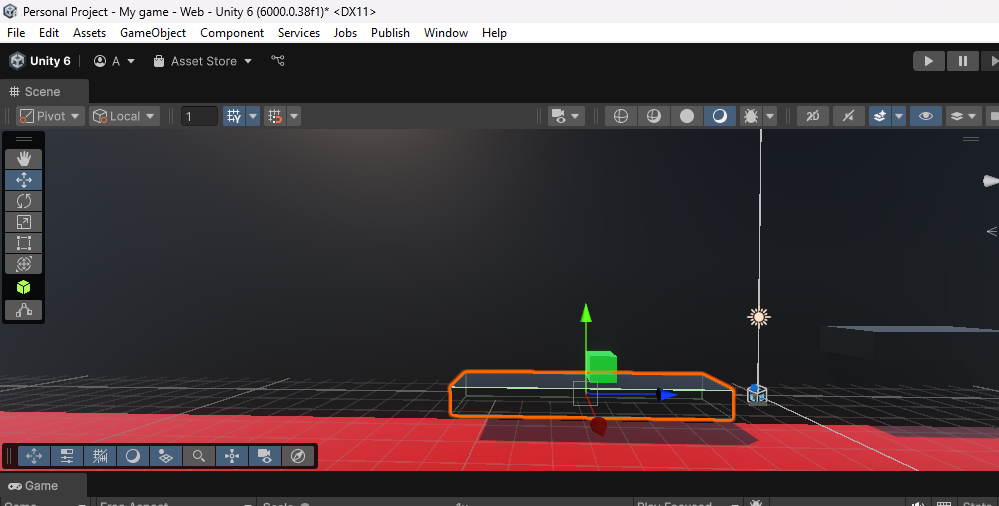Screen dimensions: 999x506
Task: Toggle scene visibility eye icon
Action: click(926, 116)
